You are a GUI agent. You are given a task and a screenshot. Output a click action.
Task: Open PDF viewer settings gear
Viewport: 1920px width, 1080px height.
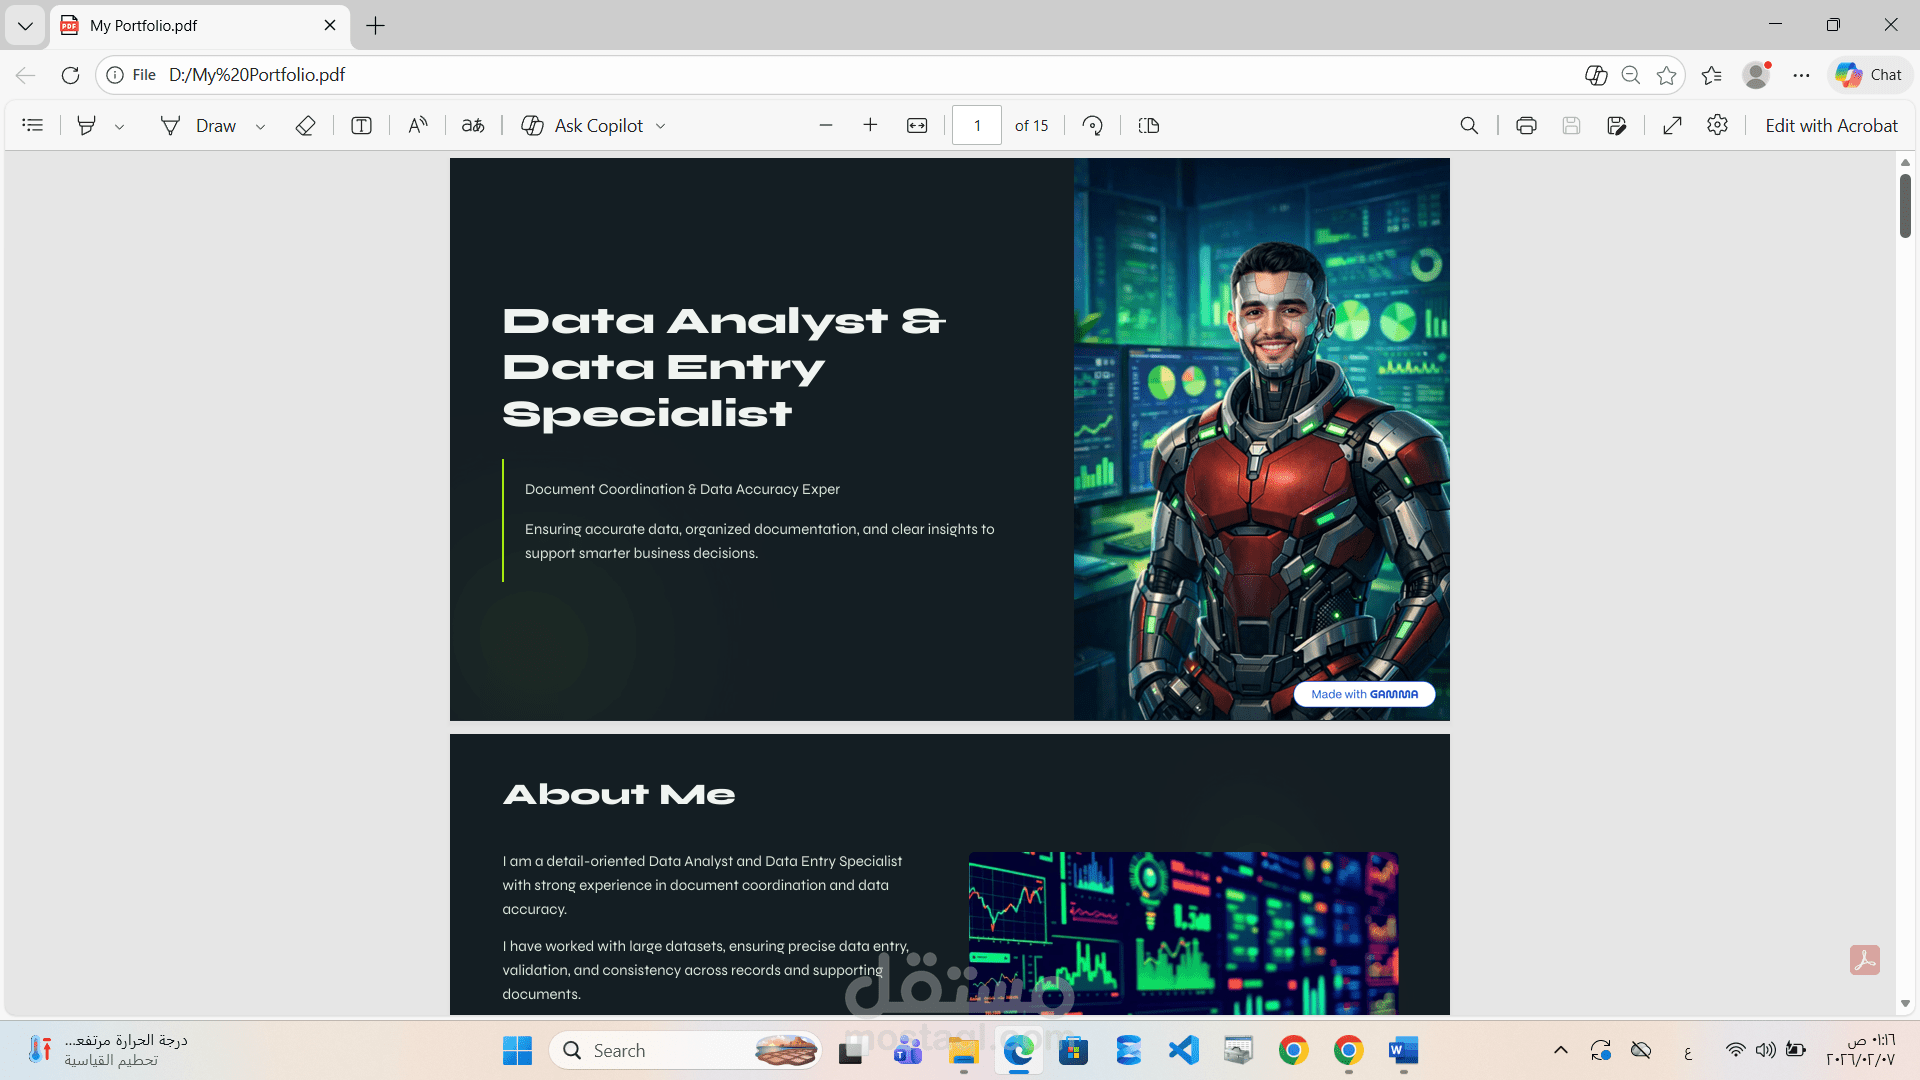(x=1717, y=126)
